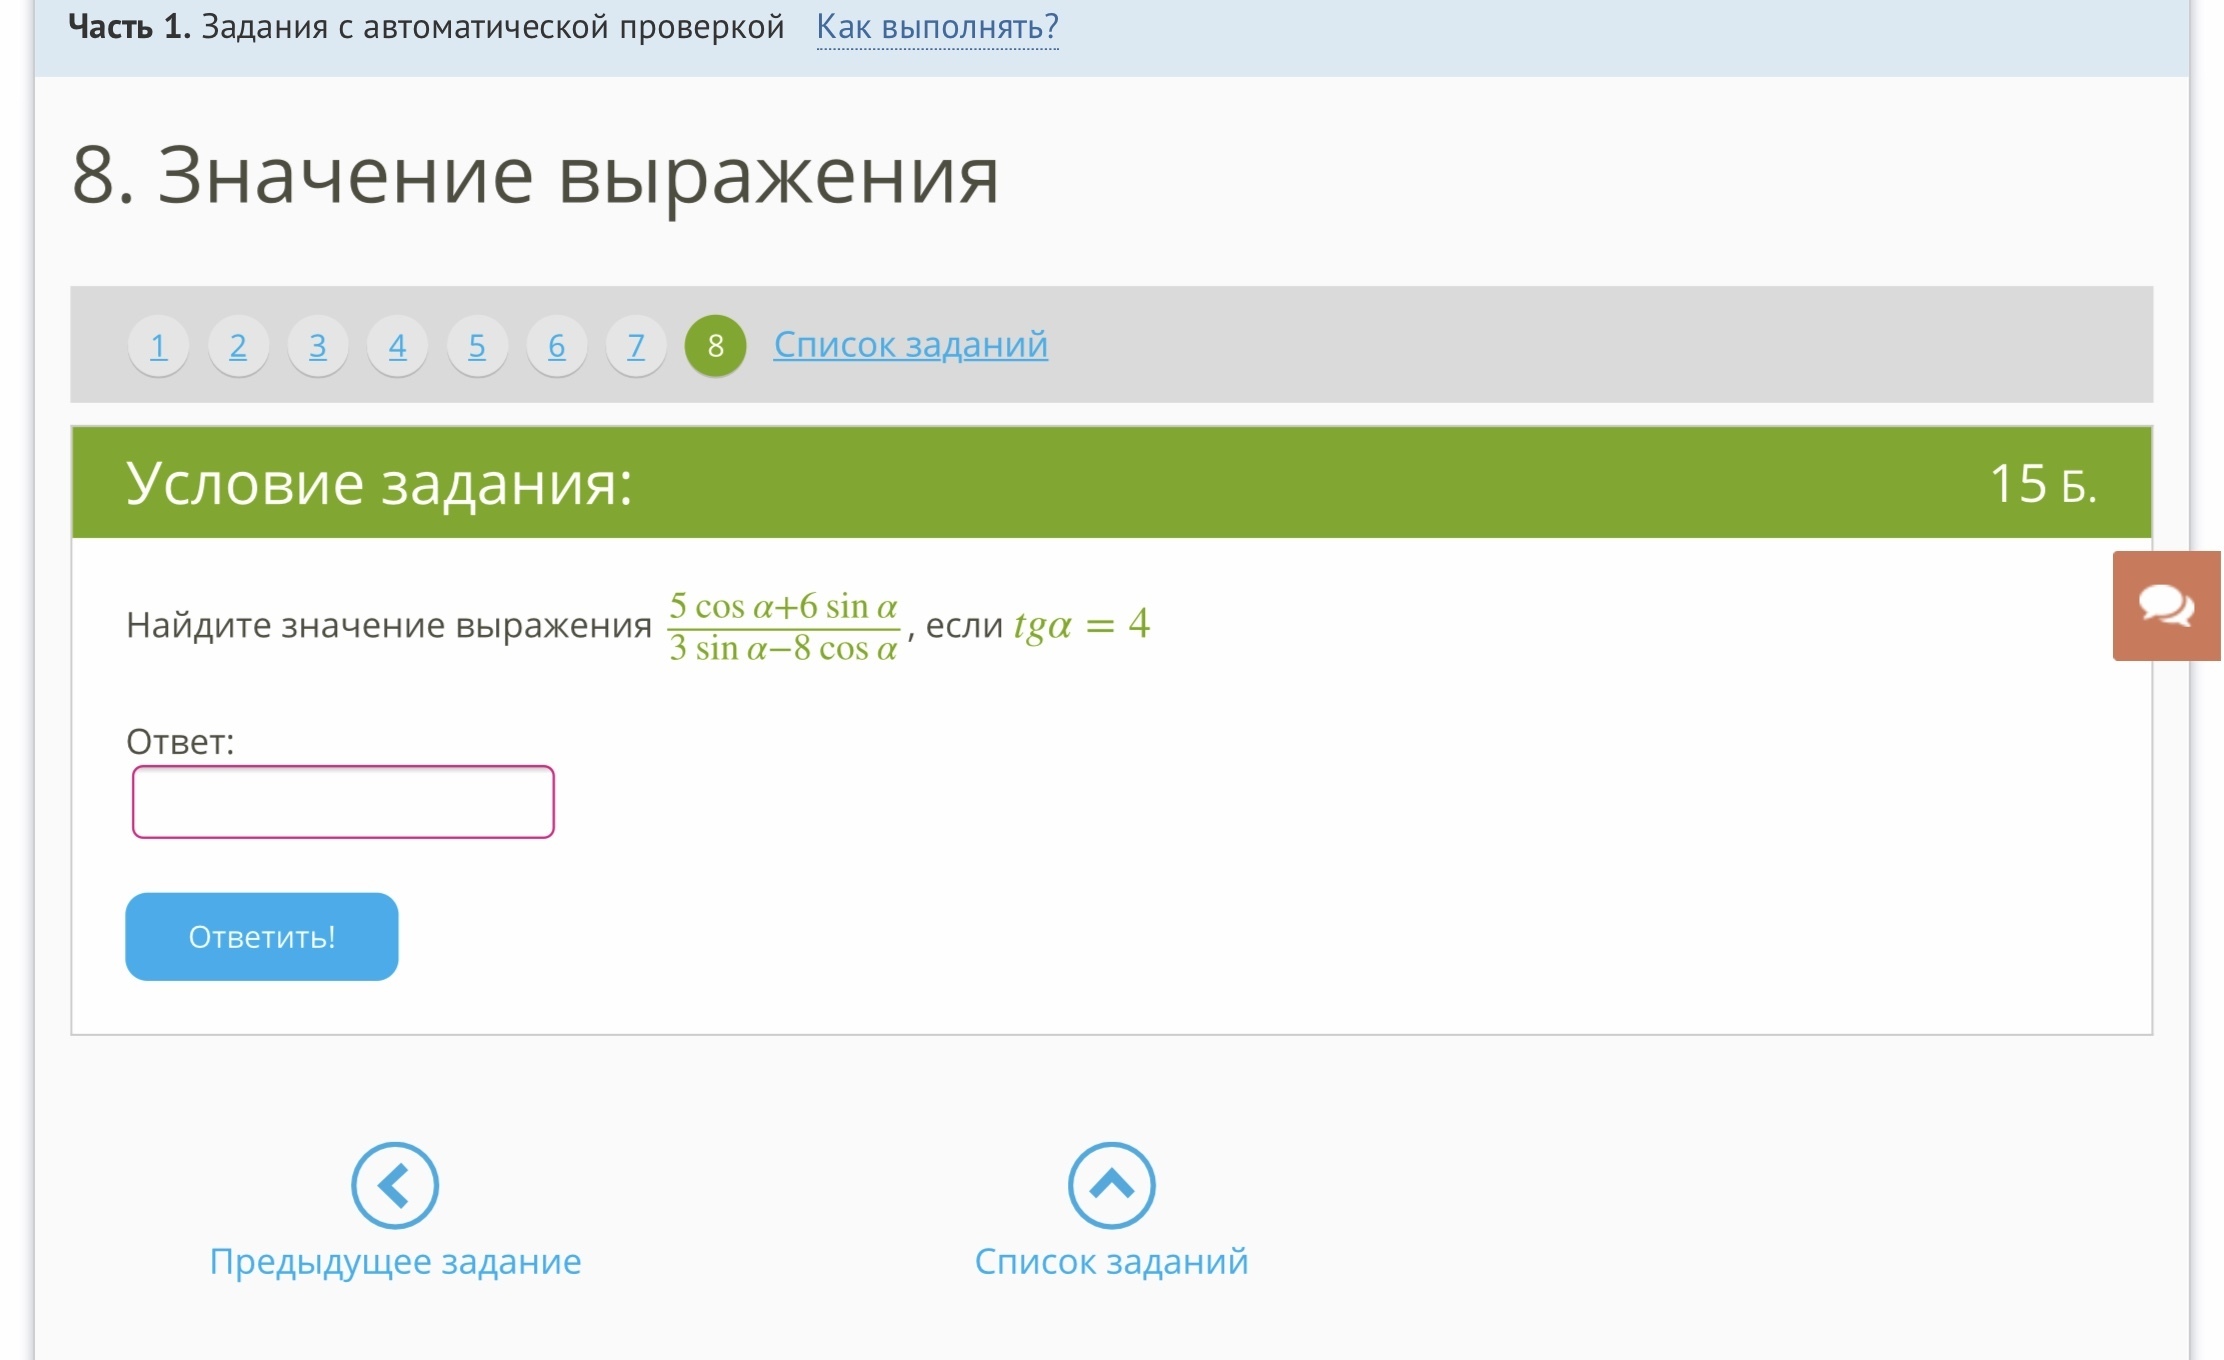Image resolution: width=2224 pixels, height=1360 pixels.
Task: Jump to task number 5
Action: click(477, 346)
